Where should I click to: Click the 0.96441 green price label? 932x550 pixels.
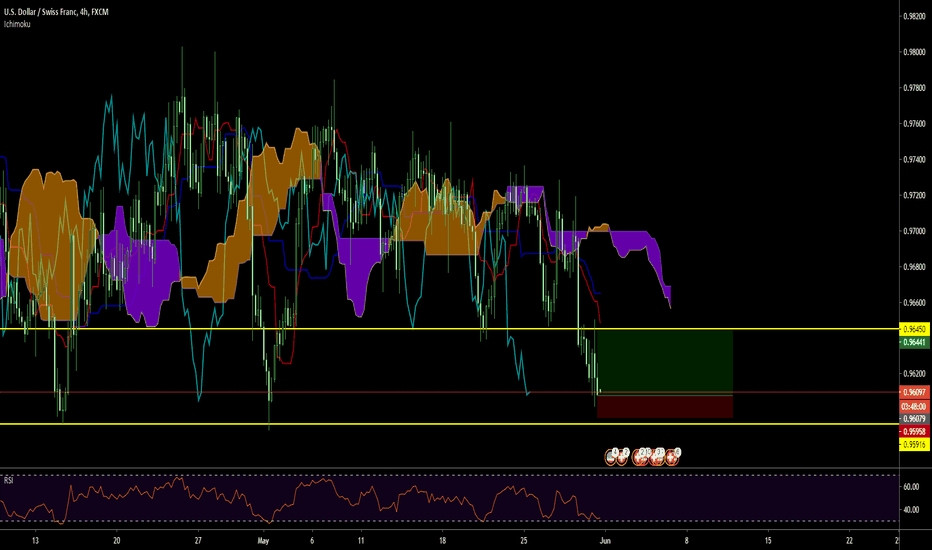(x=914, y=342)
